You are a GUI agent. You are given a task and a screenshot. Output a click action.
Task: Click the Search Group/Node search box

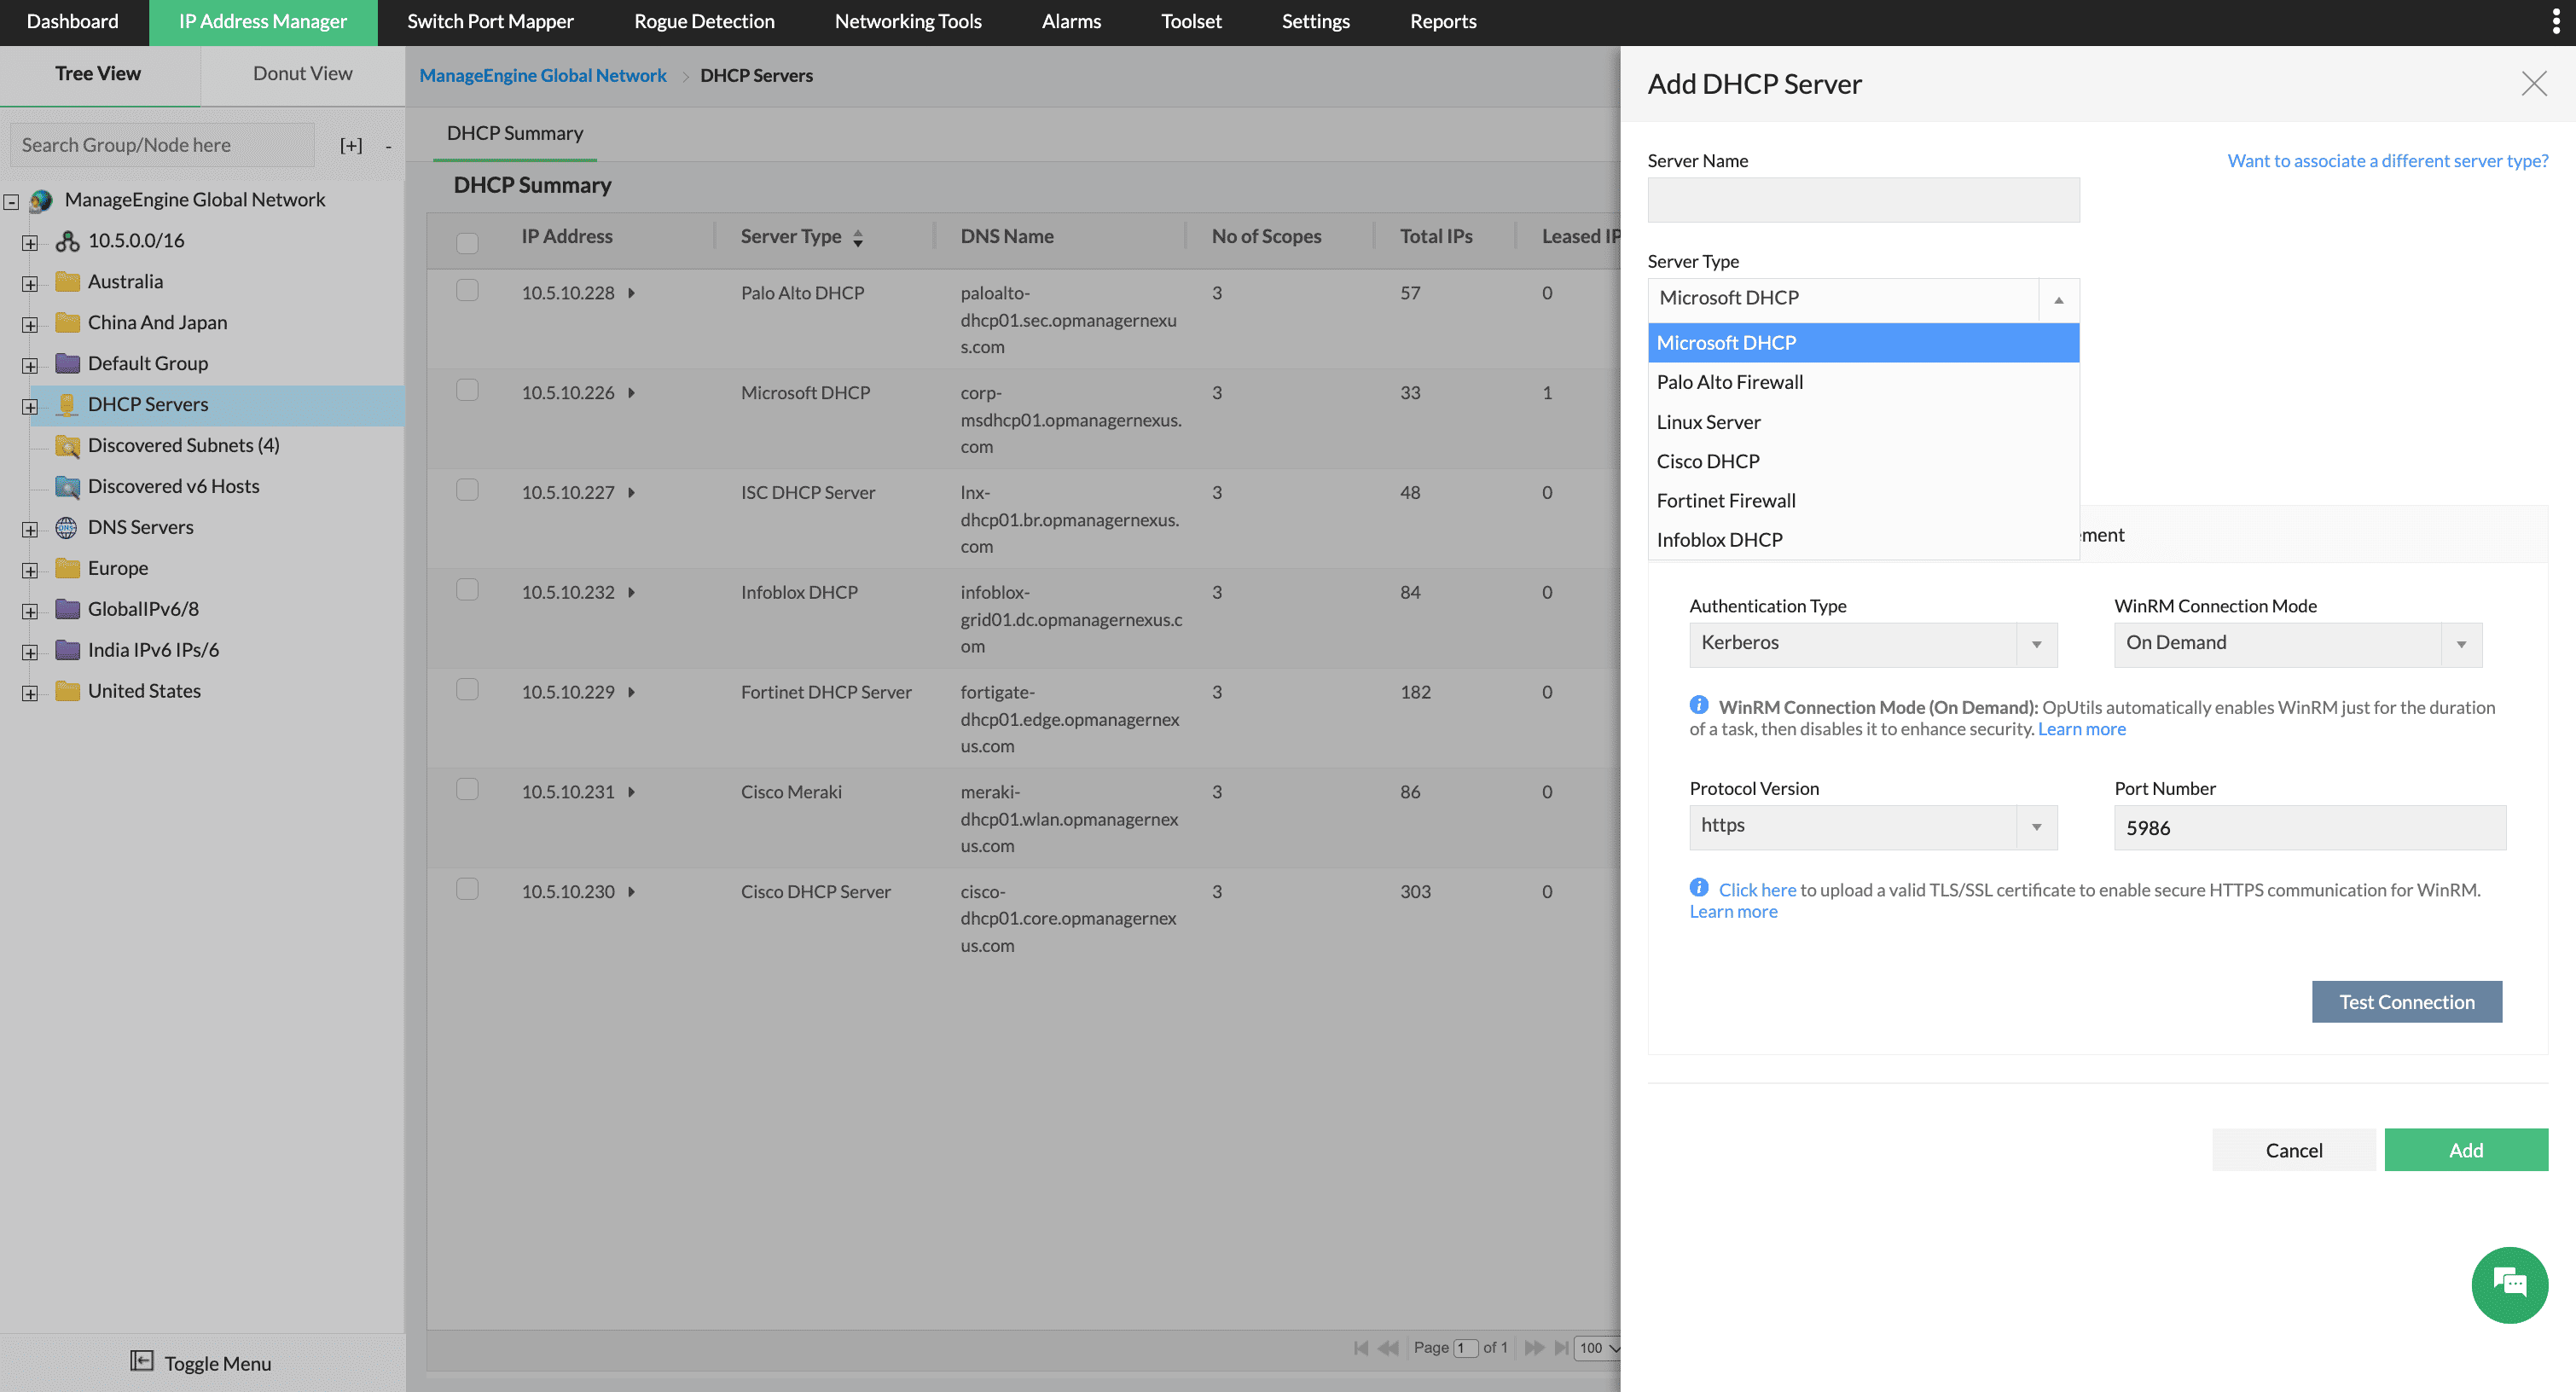pyautogui.click(x=163, y=146)
